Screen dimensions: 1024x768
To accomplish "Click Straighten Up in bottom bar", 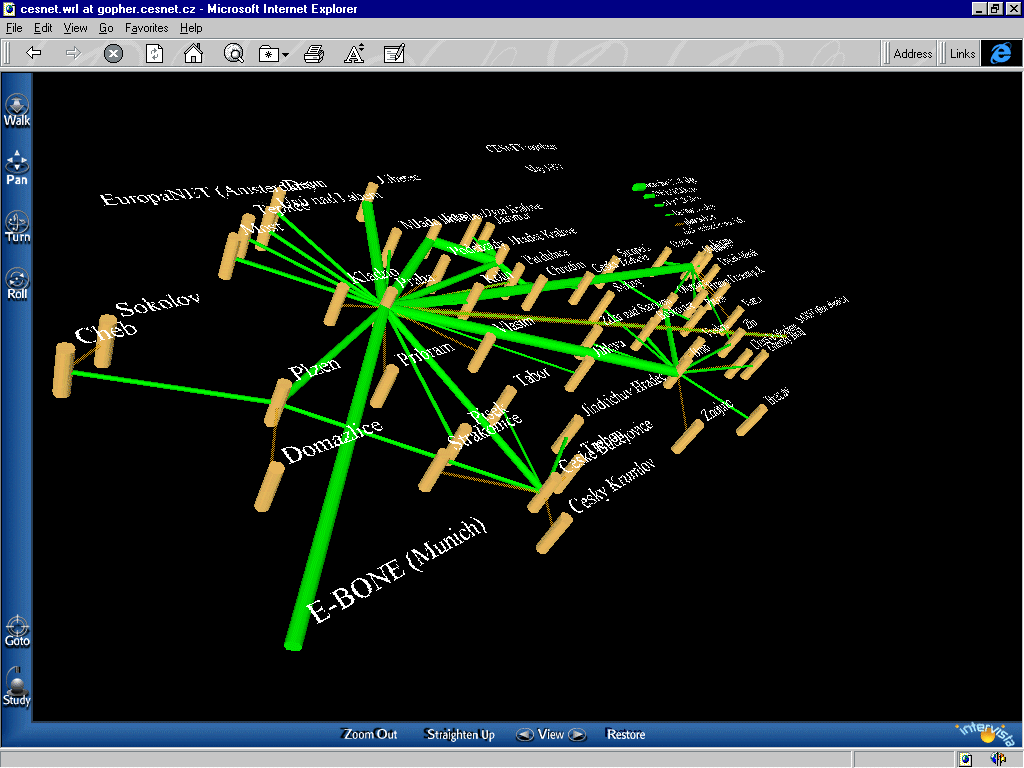I will pos(460,735).
